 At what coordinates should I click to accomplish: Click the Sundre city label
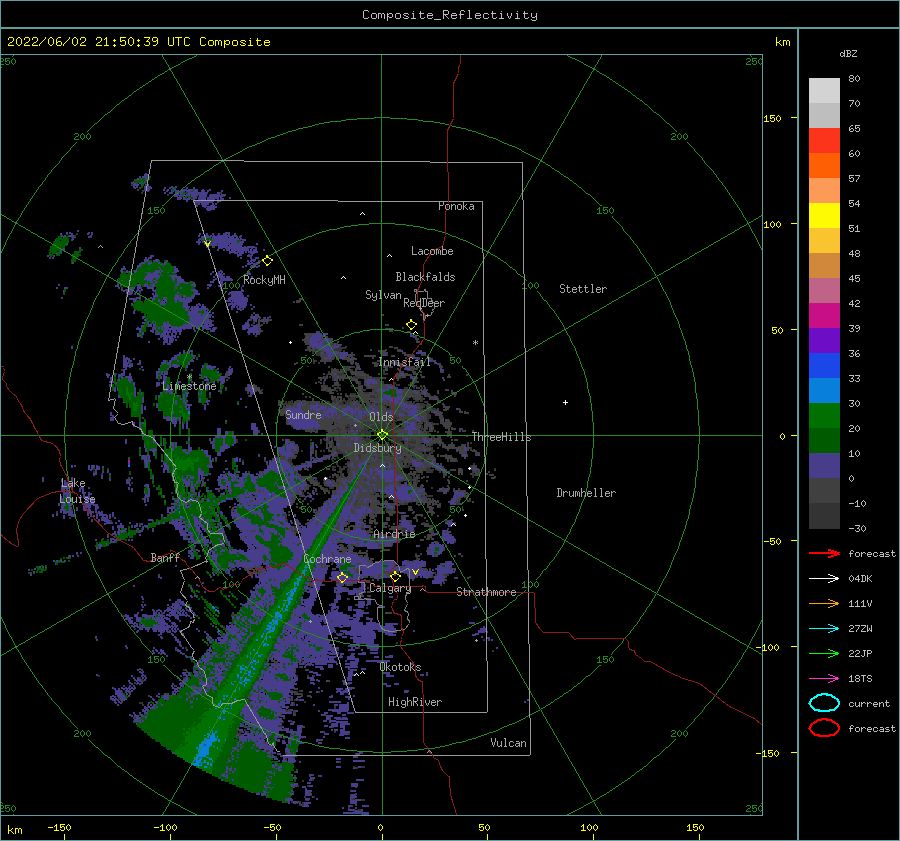click(x=303, y=415)
